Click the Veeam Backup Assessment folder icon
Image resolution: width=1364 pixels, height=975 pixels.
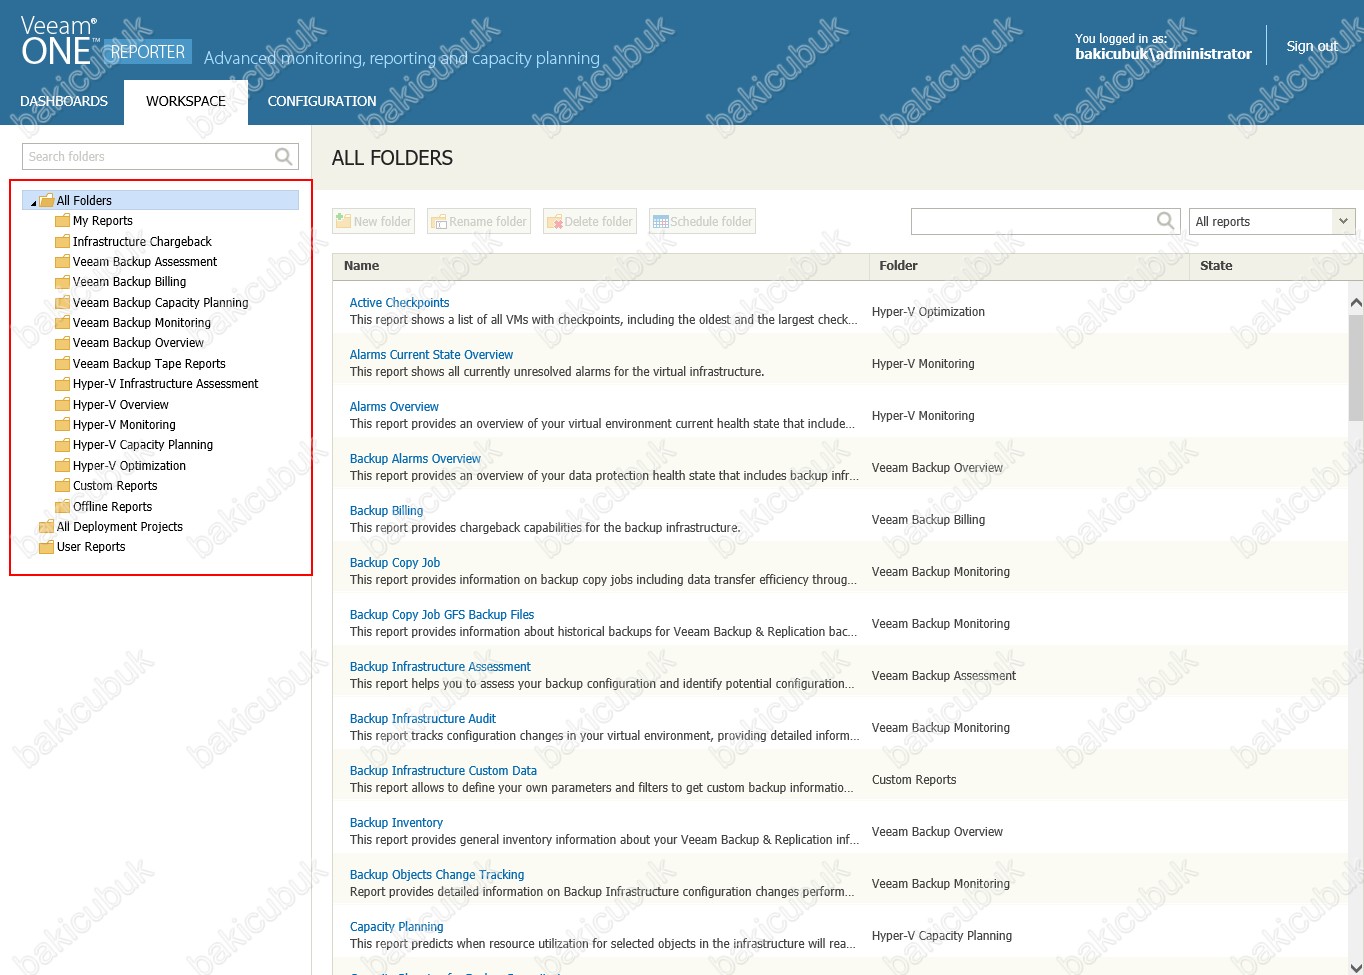[62, 262]
